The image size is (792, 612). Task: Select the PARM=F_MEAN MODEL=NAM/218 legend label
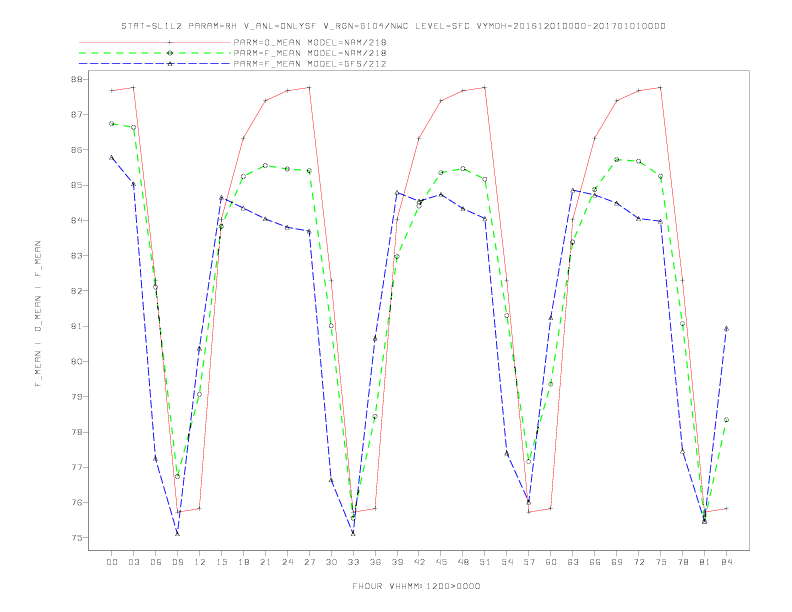coord(310,53)
